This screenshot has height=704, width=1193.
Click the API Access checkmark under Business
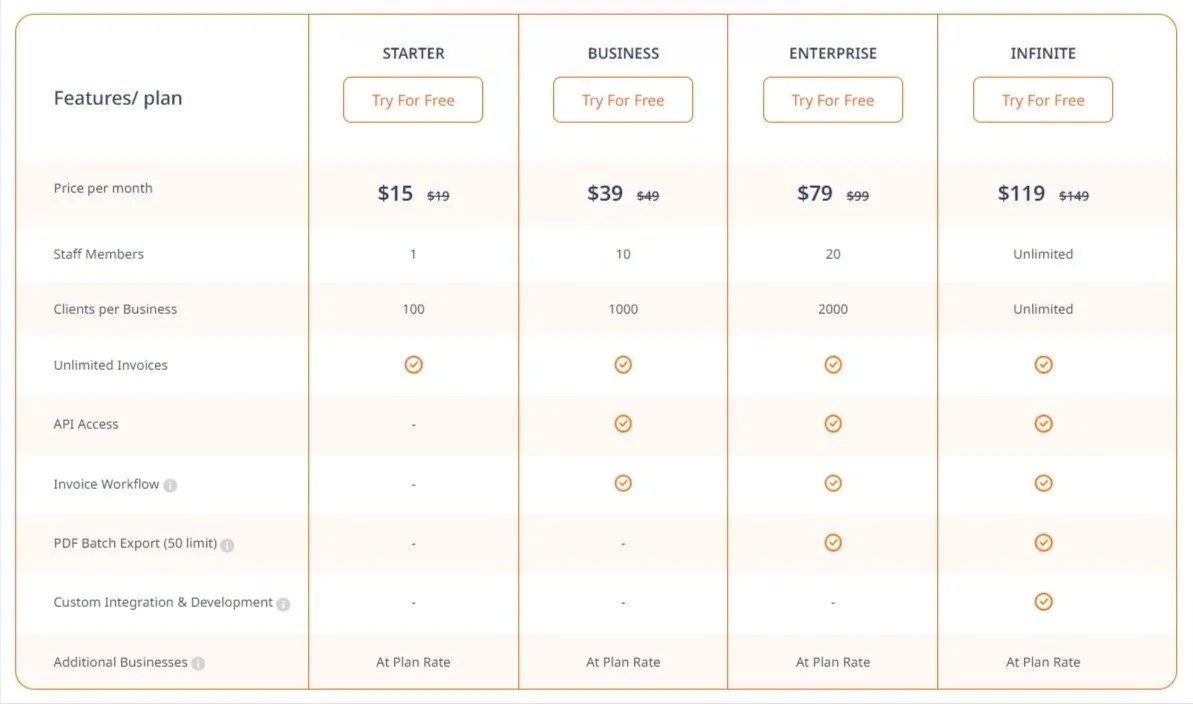tap(623, 423)
